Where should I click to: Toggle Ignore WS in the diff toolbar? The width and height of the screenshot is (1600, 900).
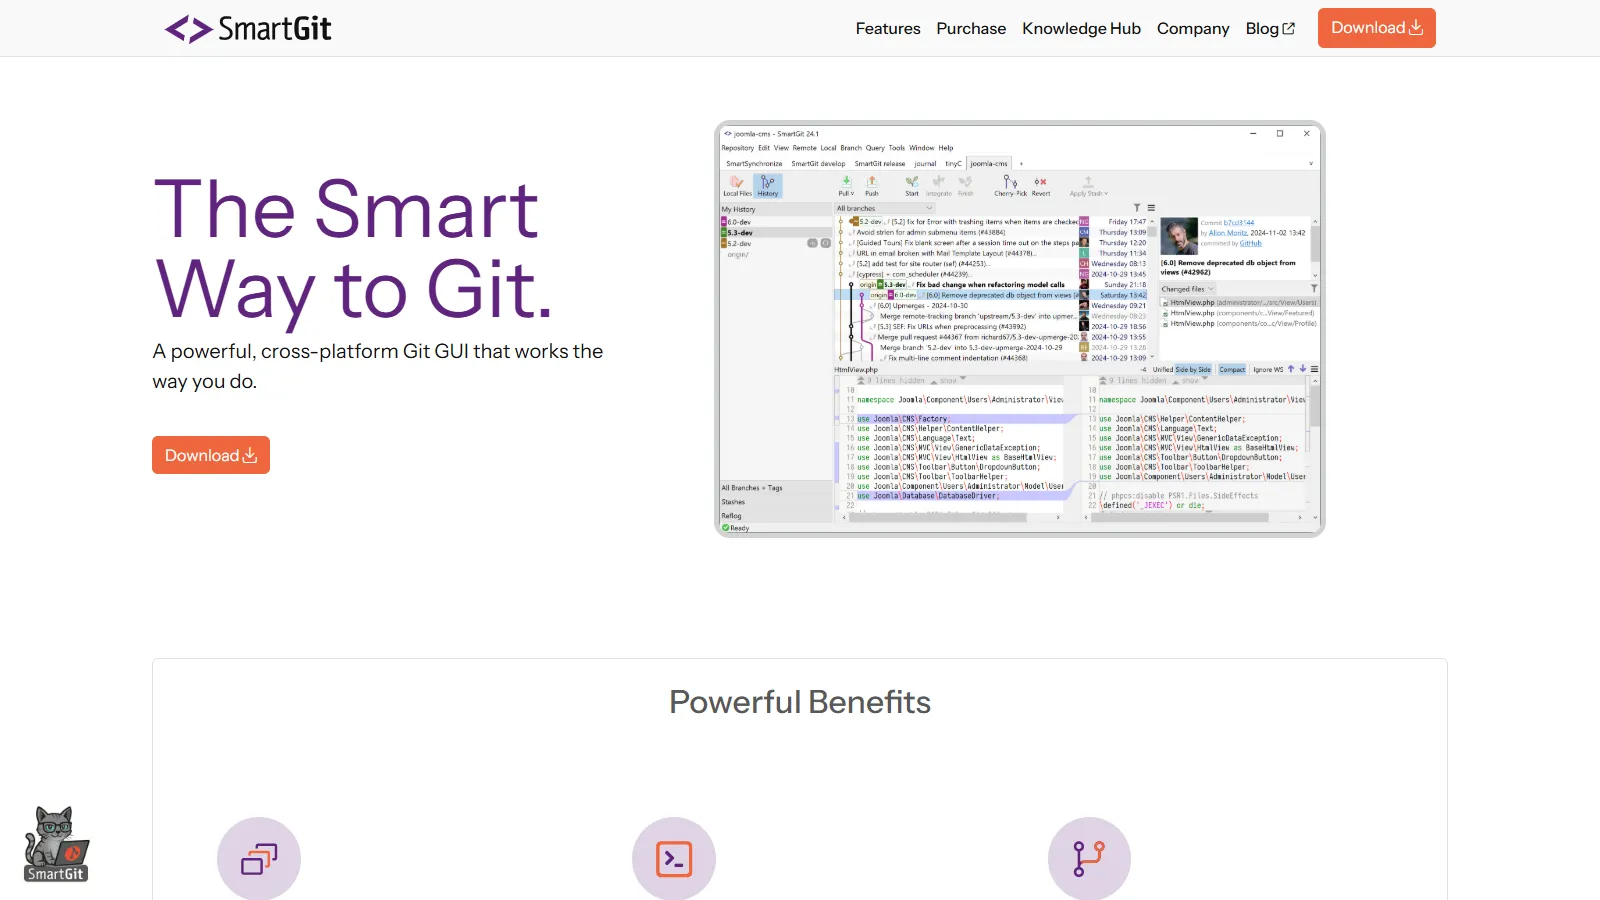coord(1267,369)
